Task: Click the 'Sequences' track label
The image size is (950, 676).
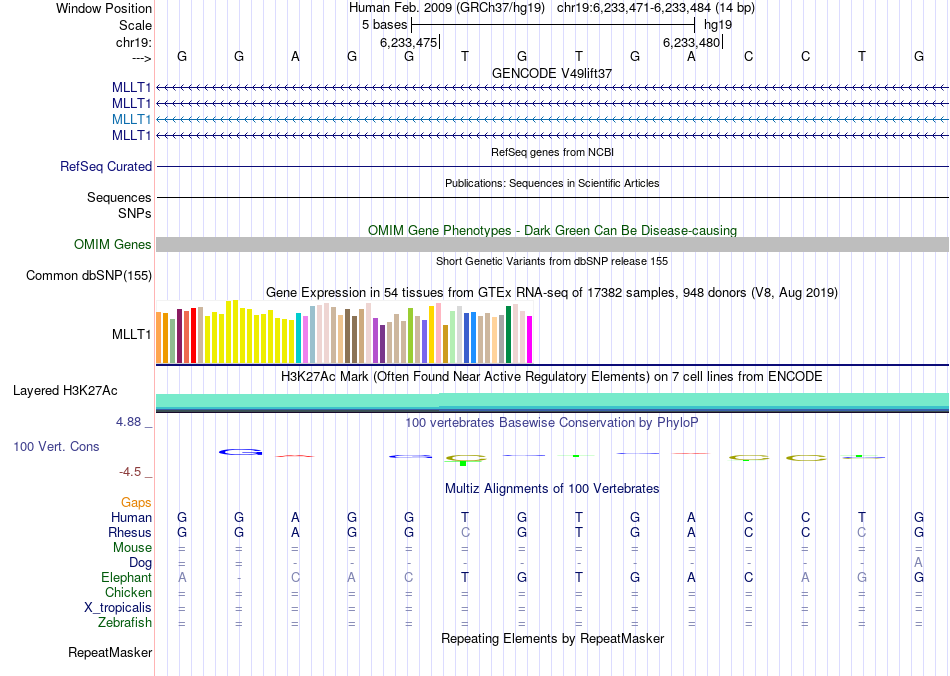Action: (119, 197)
